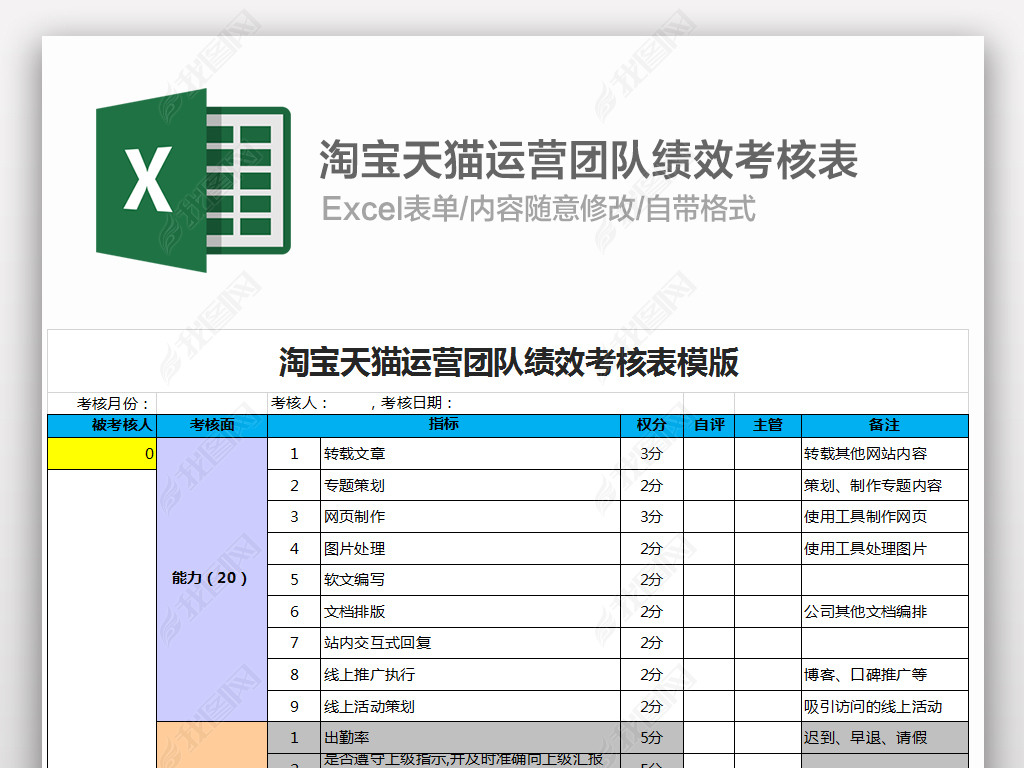Click the 主管 column header
This screenshot has height=768, width=1024.
(767, 425)
